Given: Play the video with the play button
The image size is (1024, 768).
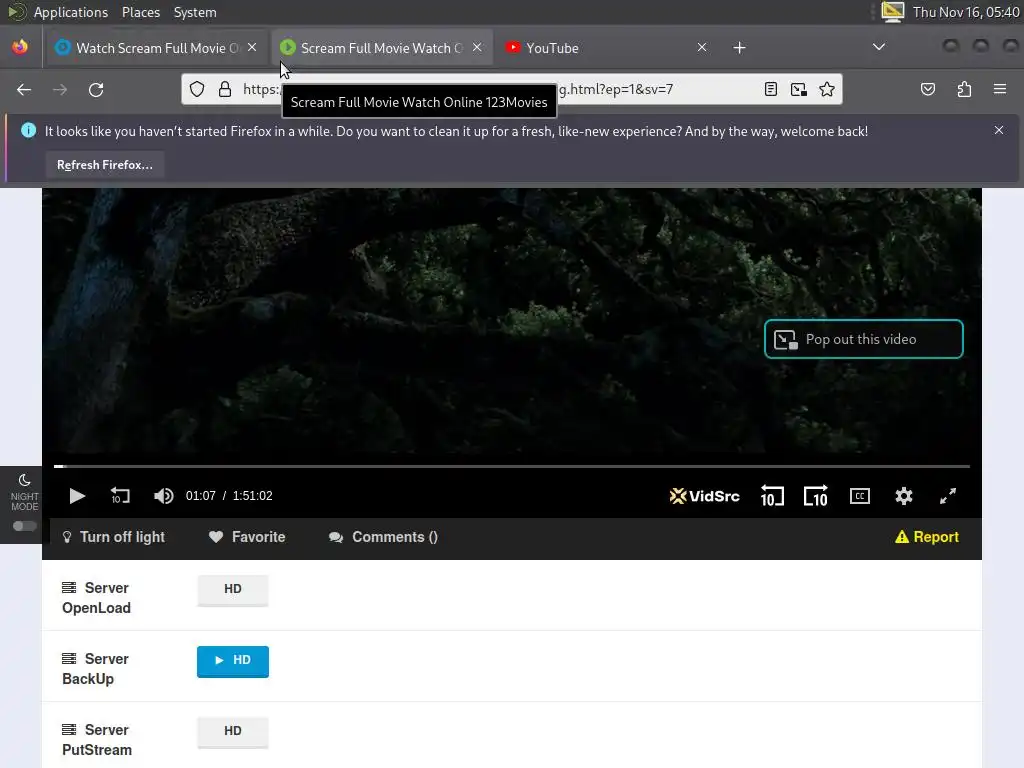Looking at the screenshot, I should (x=77, y=496).
